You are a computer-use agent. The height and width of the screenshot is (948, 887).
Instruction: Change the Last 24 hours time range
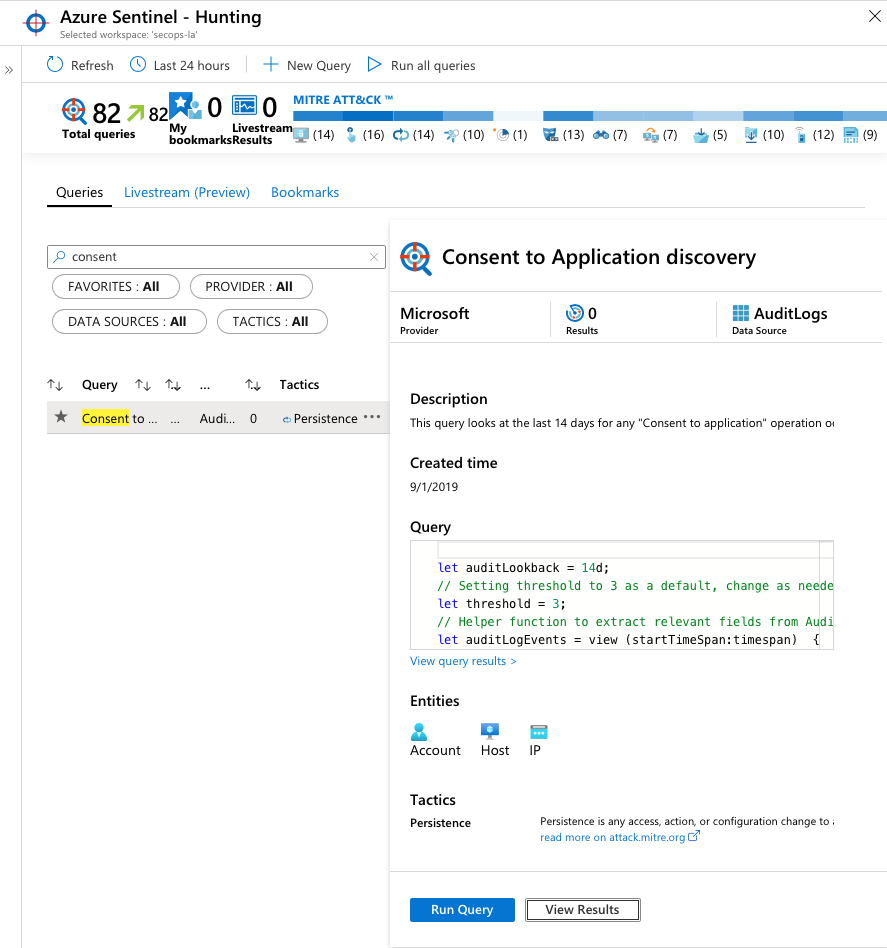click(180, 65)
